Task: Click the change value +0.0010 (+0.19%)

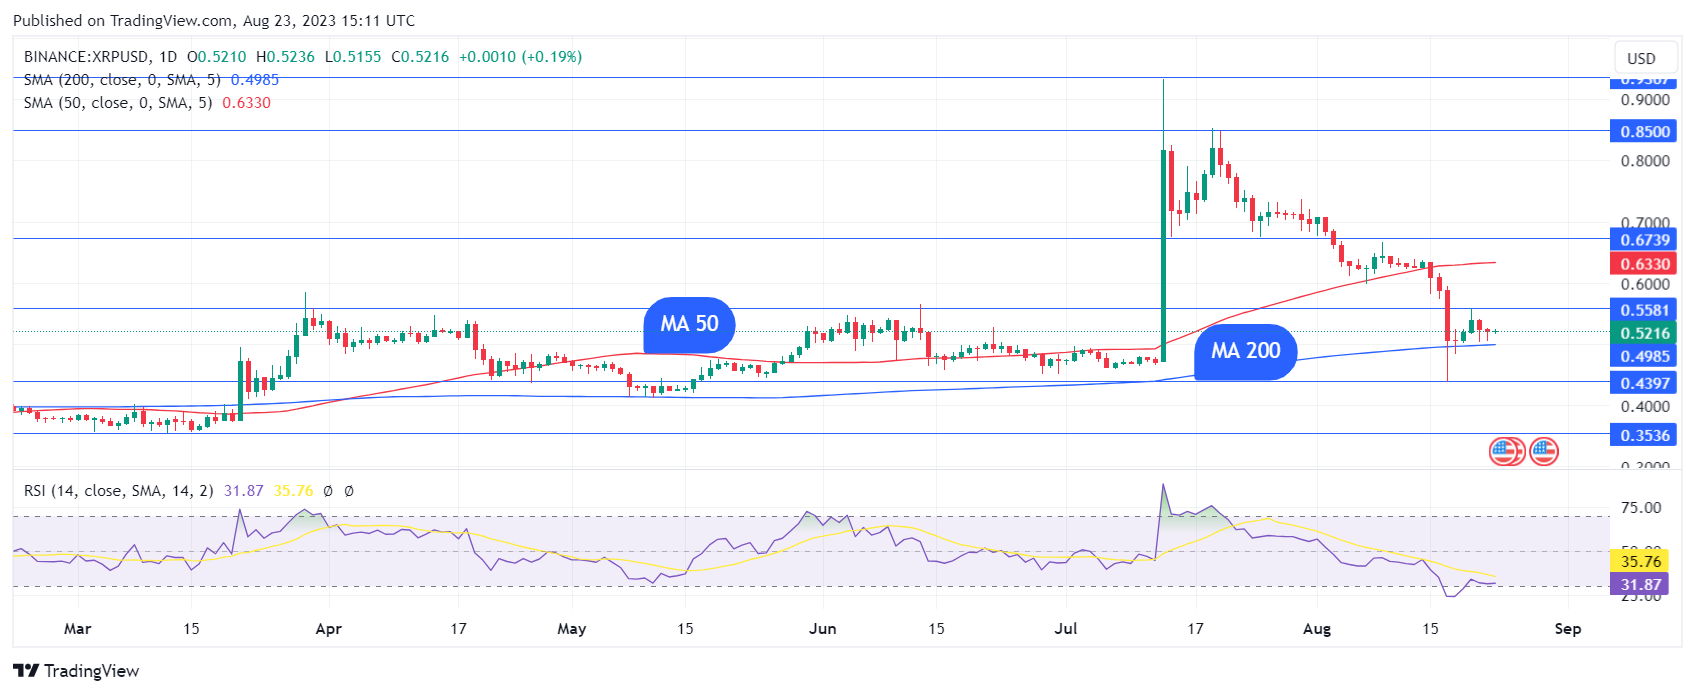Action: 520,57
